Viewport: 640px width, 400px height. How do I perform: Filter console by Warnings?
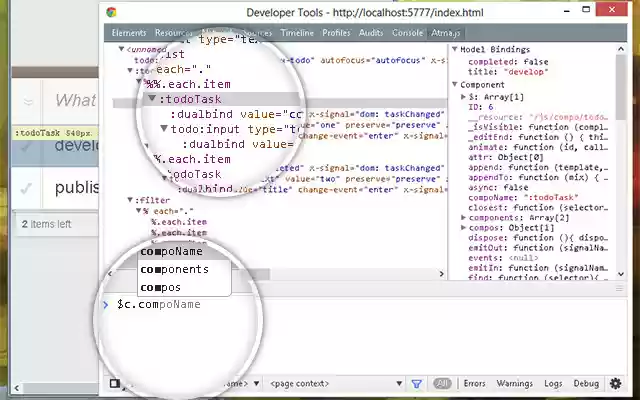515,384
